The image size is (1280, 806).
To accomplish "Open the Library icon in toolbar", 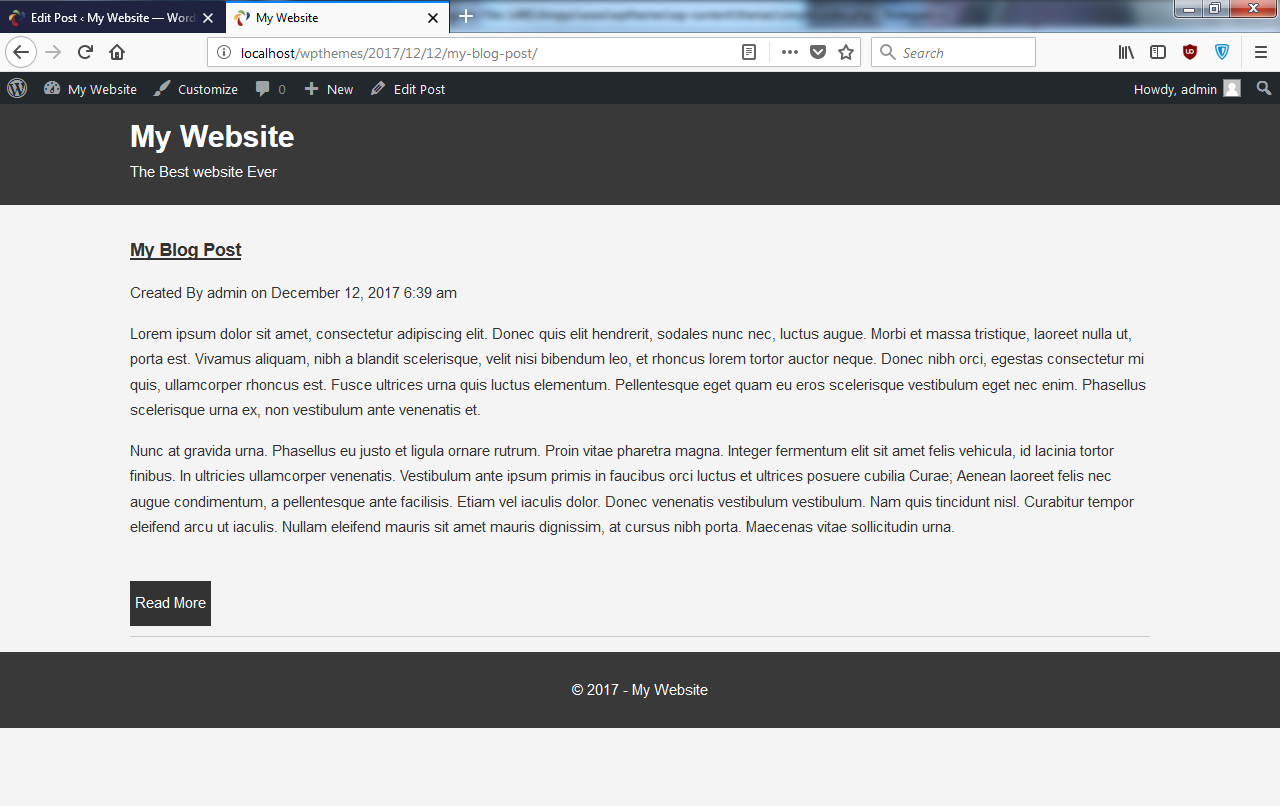I will click(x=1126, y=52).
